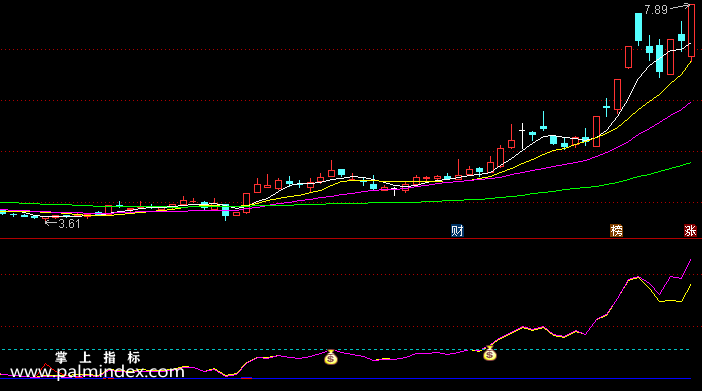Select the first money bag signal icon

(x=331, y=357)
